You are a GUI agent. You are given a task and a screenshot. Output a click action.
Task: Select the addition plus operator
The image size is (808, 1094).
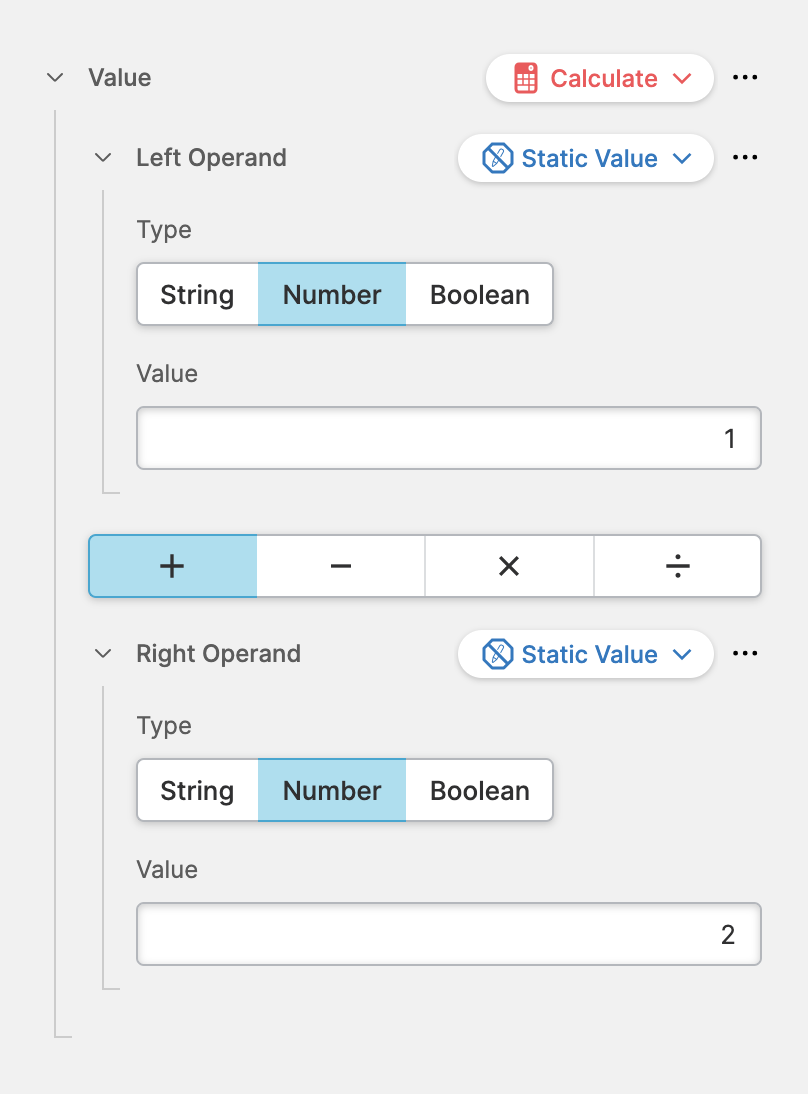[x=172, y=566]
